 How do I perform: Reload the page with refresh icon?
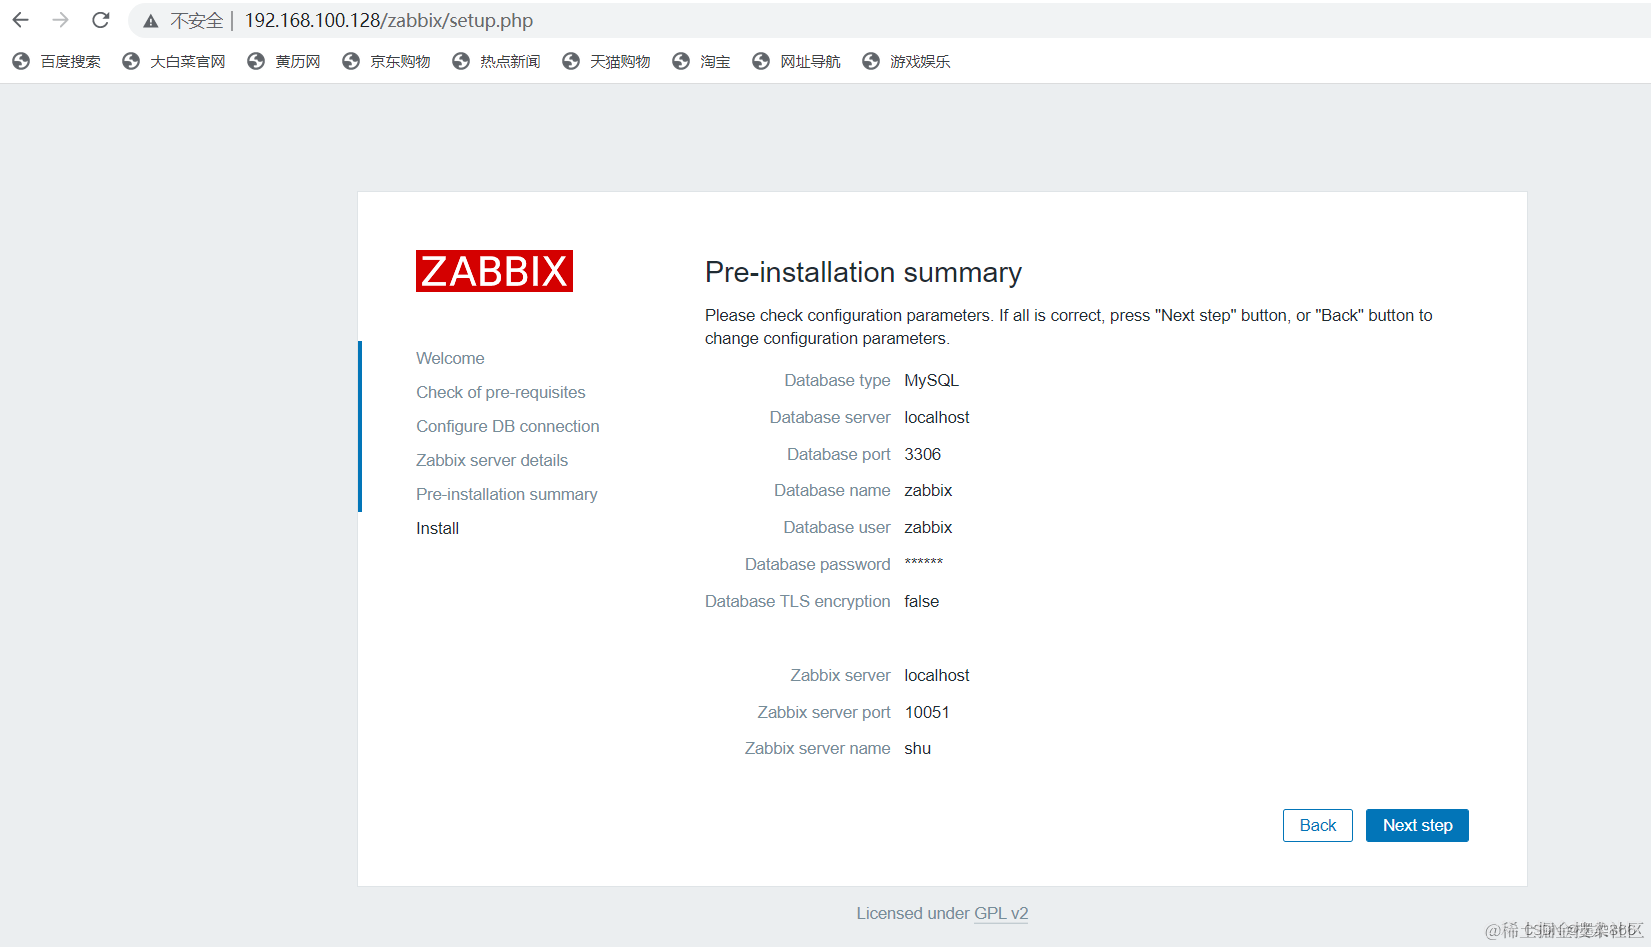[100, 20]
